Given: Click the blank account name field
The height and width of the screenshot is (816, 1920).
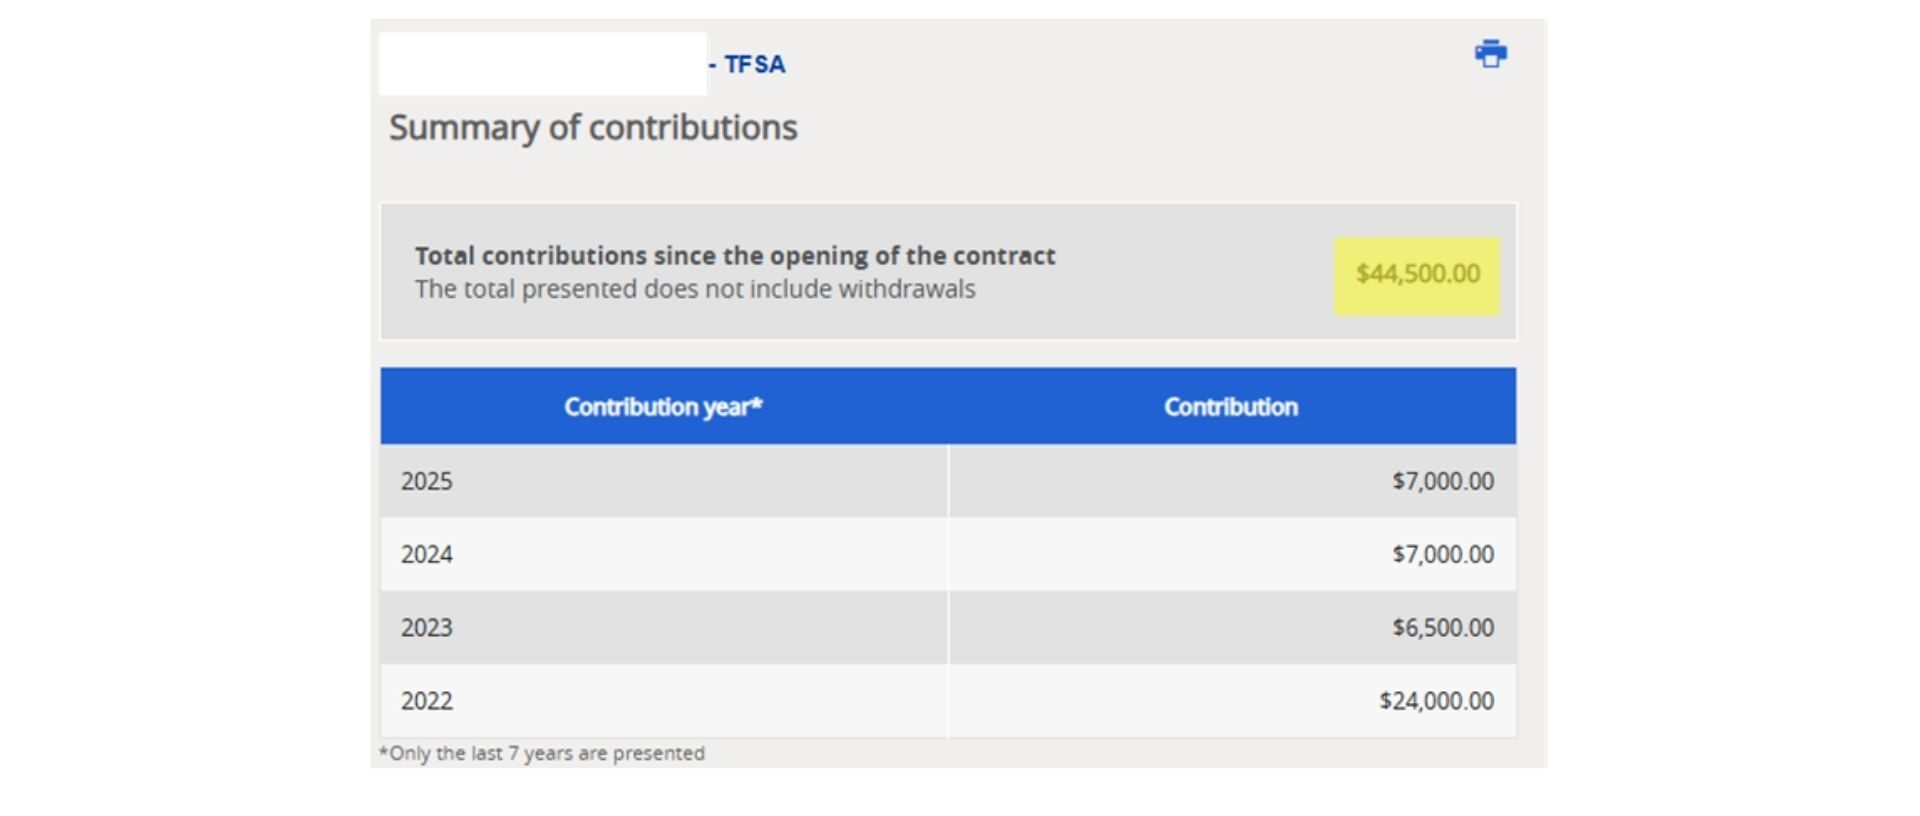Looking at the screenshot, I should pos(542,64).
